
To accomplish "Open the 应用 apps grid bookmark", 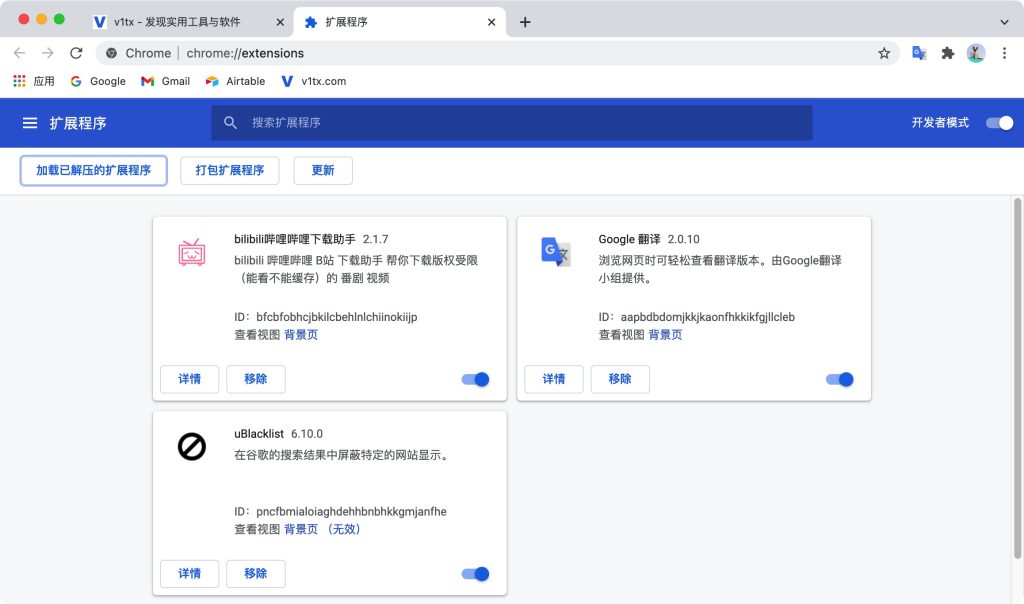I will point(34,81).
